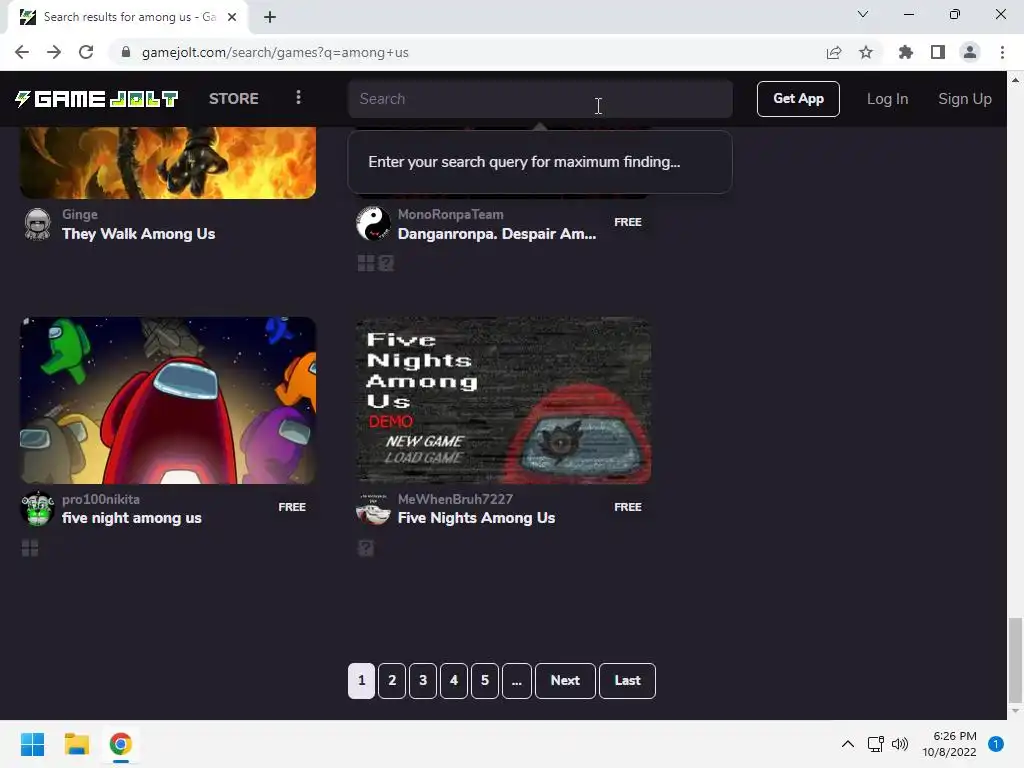The image size is (1024, 768).
Task: Open the network status tray icon
Action: tap(875, 744)
